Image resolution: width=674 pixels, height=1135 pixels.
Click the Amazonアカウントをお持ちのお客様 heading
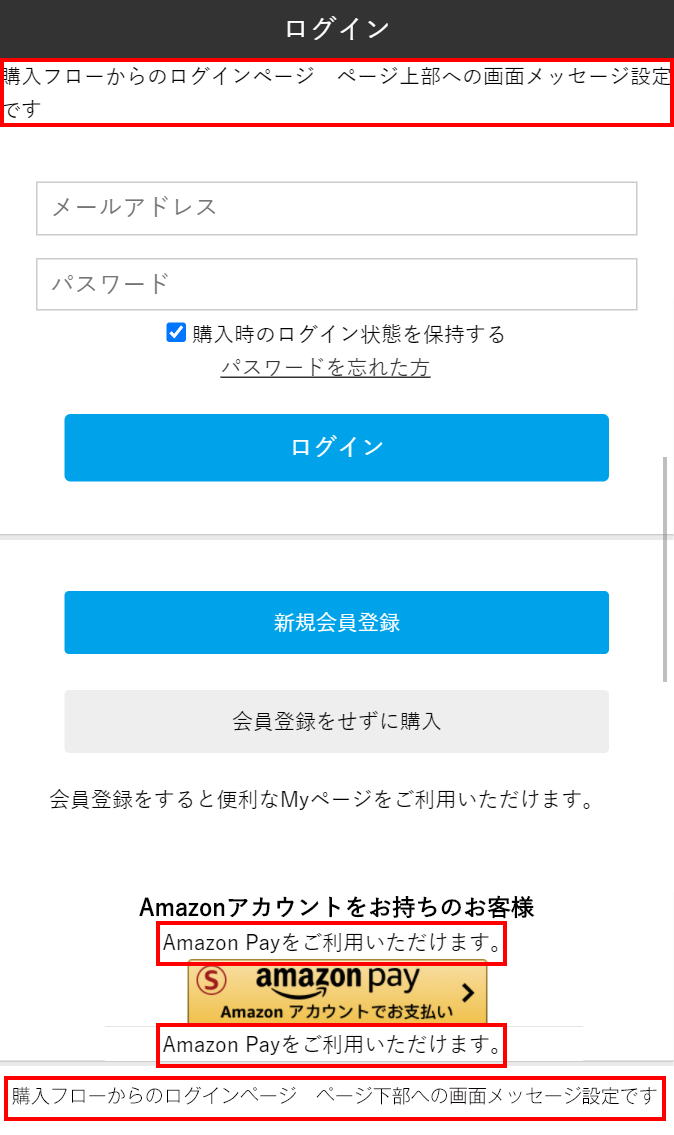click(x=337, y=907)
